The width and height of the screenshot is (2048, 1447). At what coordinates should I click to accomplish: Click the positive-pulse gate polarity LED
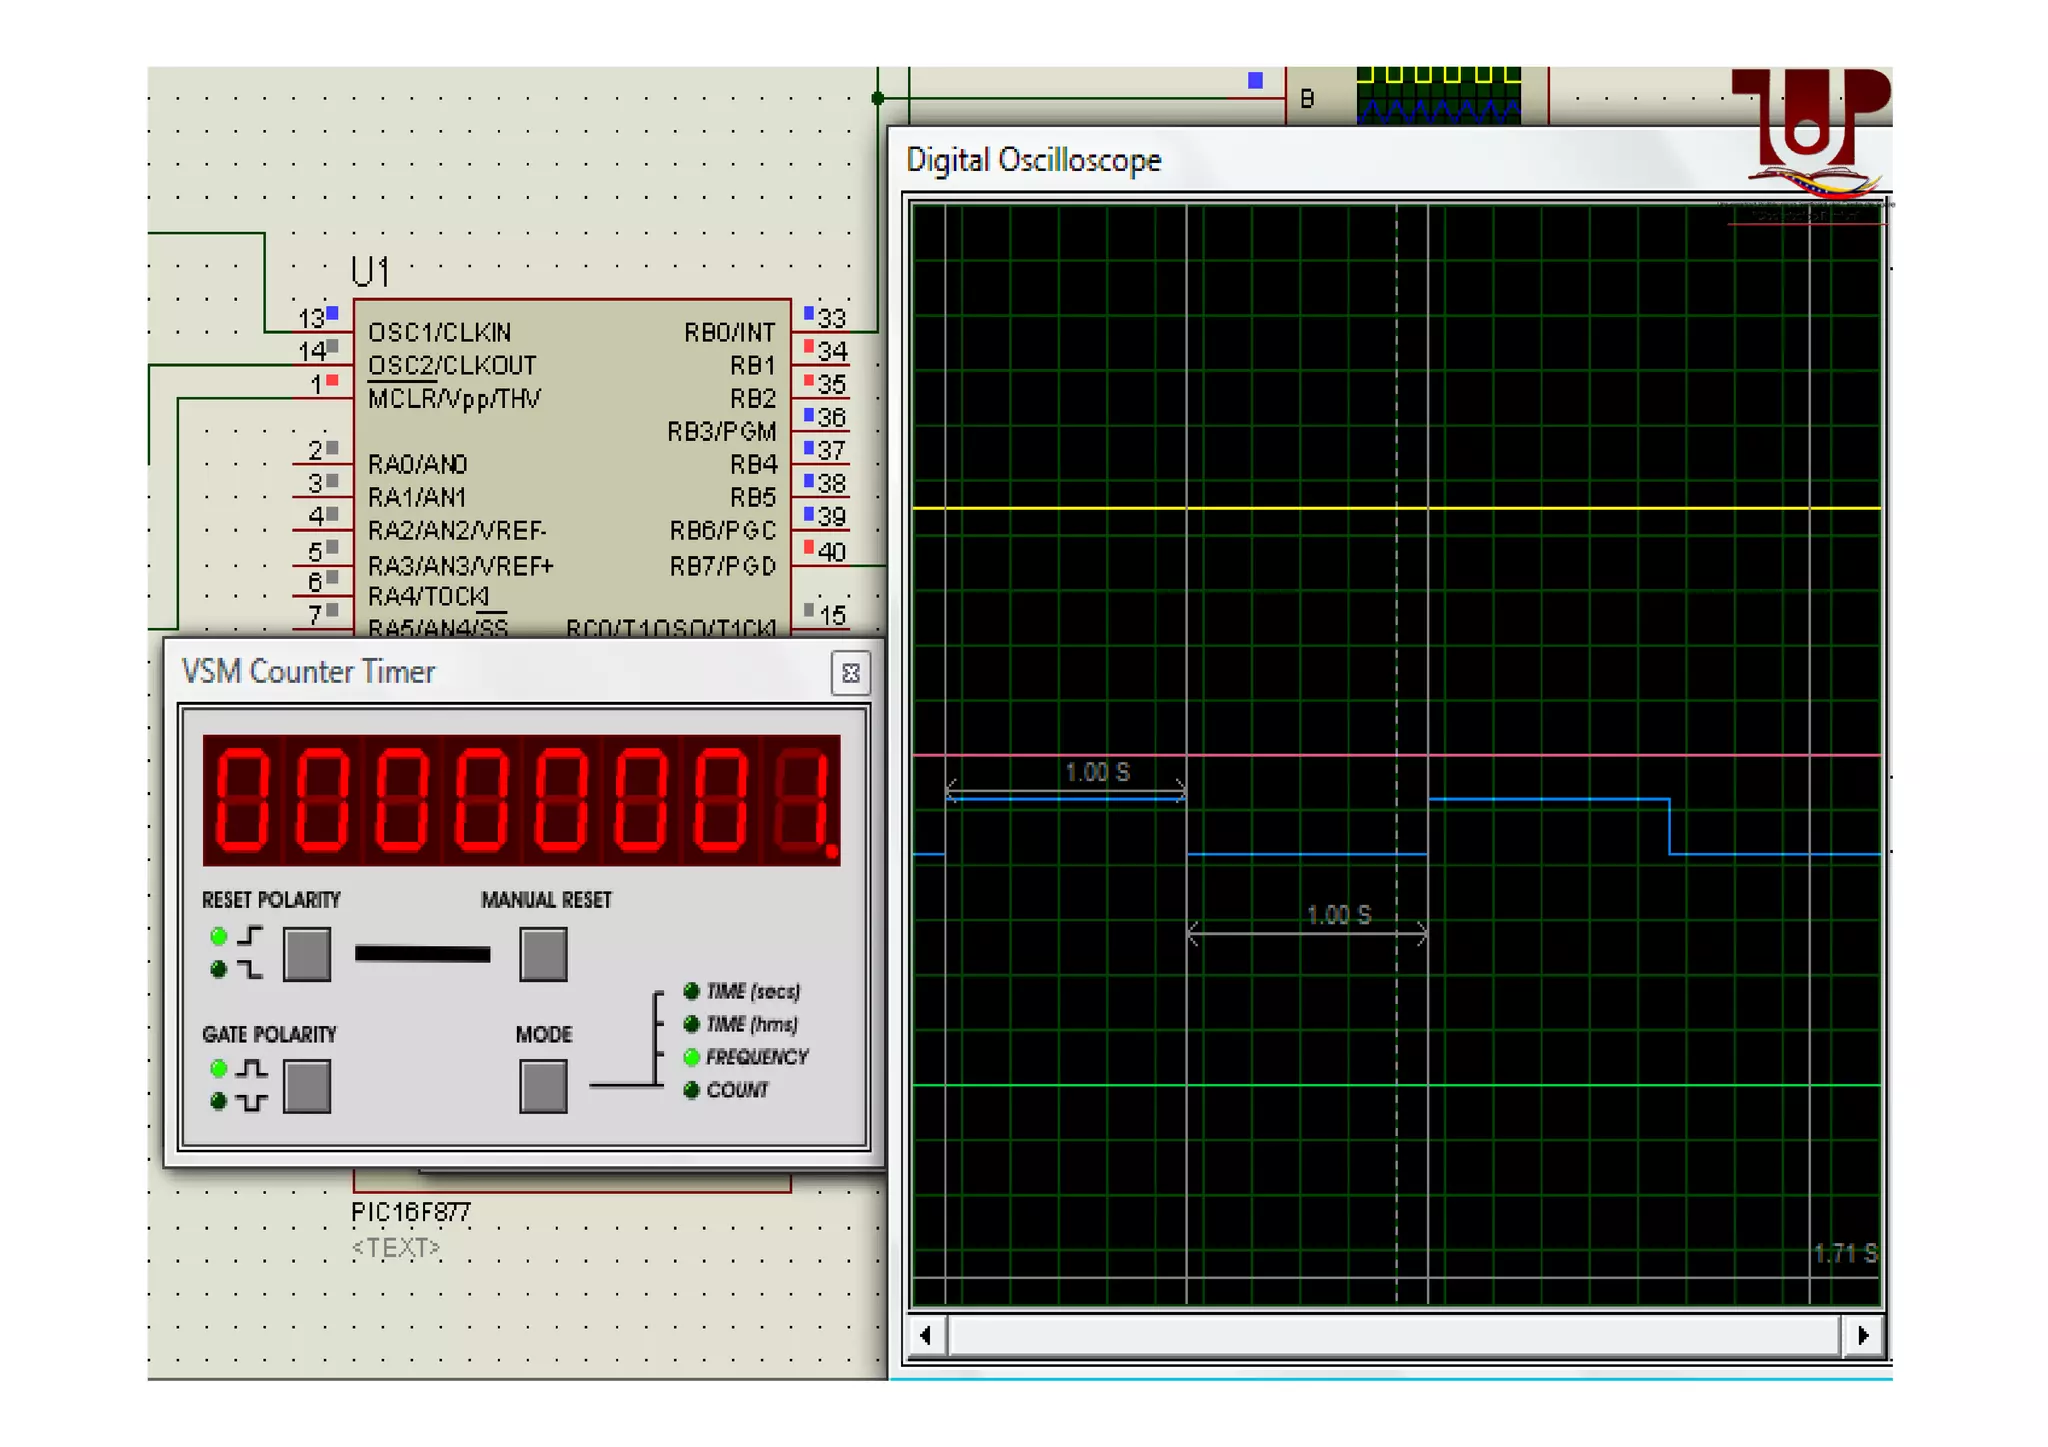tap(218, 1069)
